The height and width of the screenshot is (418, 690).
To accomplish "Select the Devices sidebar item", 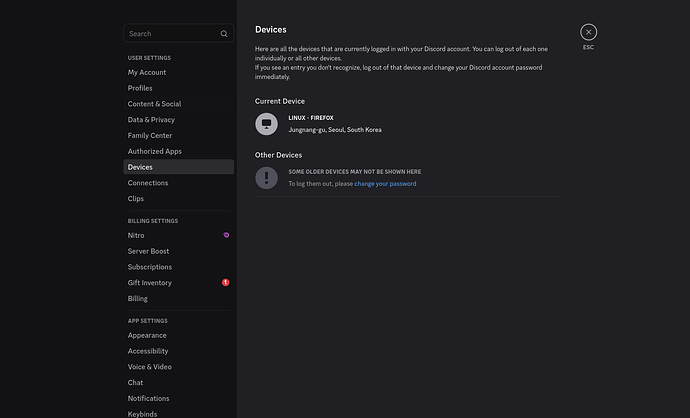I will coord(178,167).
